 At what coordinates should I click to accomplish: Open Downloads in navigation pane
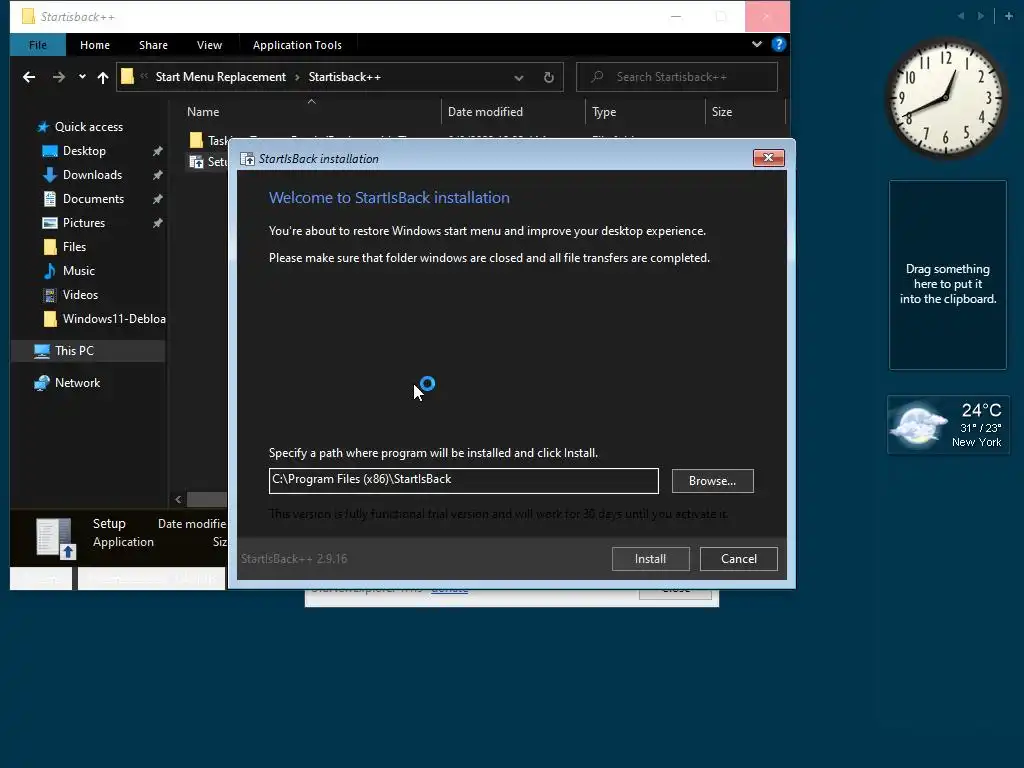92,175
